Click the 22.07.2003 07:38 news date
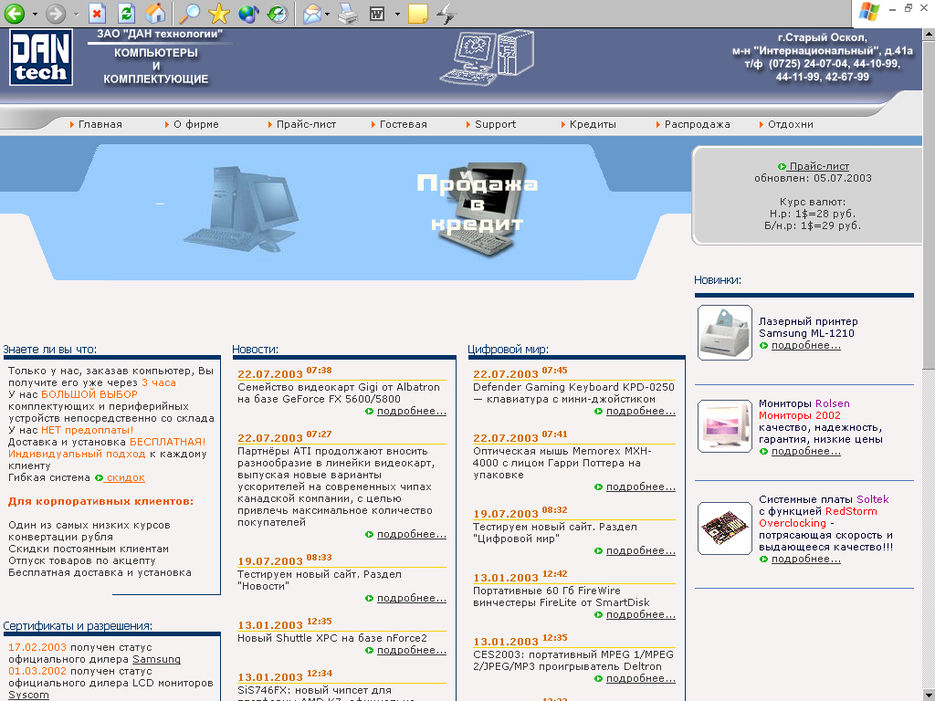 [x=284, y=373]
